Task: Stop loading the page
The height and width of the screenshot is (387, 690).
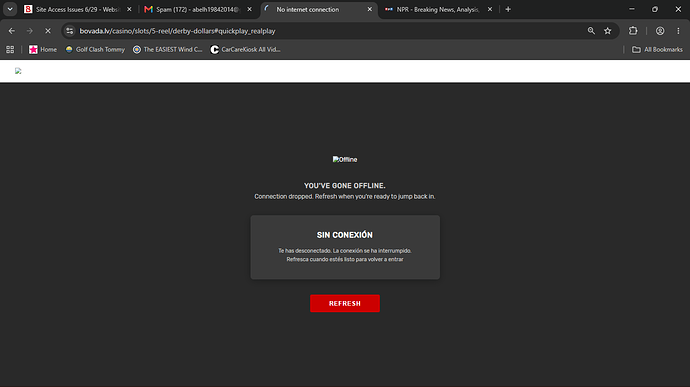Action: (48, 31)
